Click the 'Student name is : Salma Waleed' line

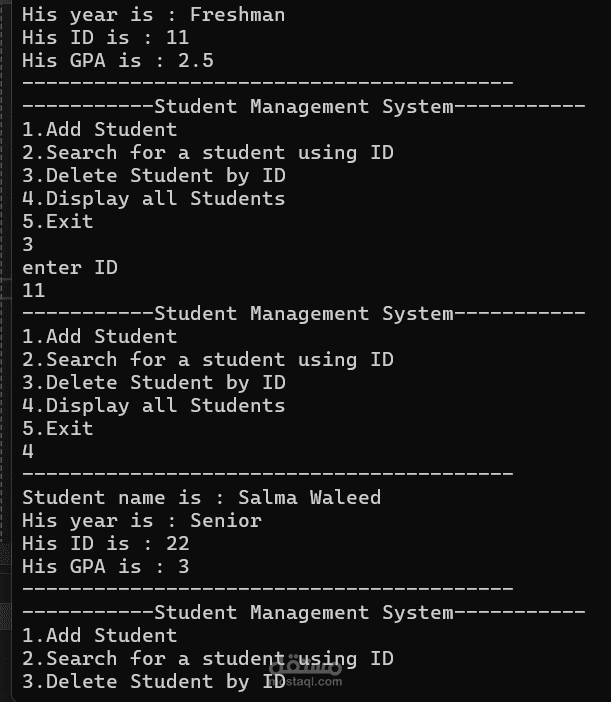(201, 497)
